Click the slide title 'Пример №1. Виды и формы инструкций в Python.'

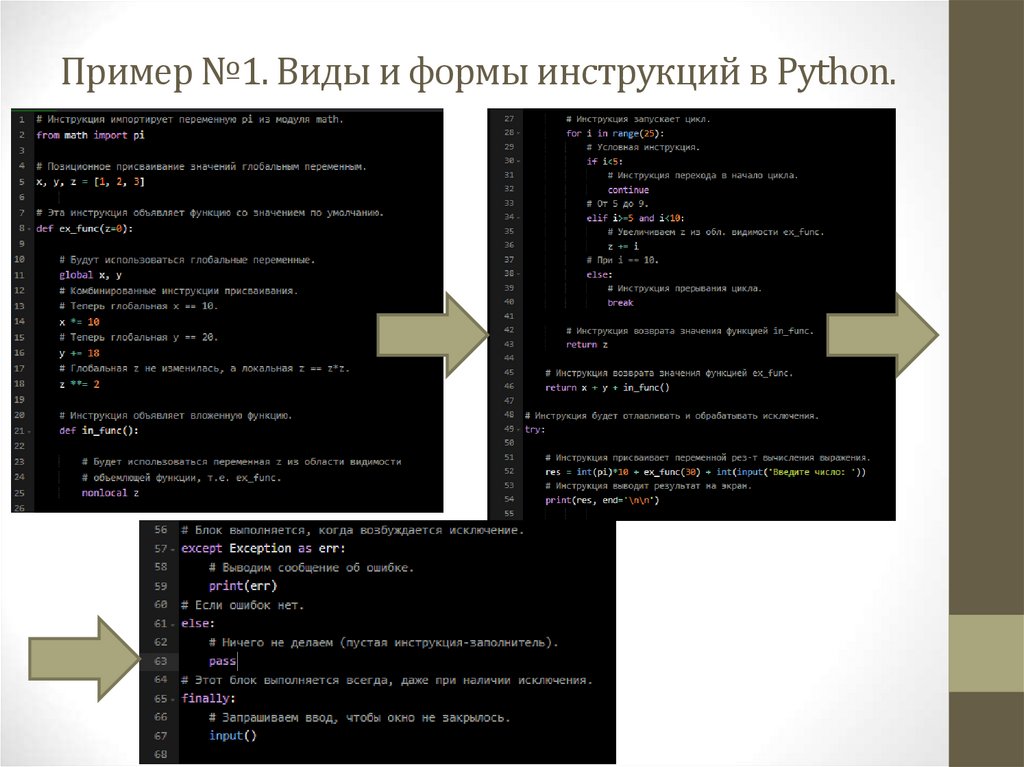click(478, 72)
